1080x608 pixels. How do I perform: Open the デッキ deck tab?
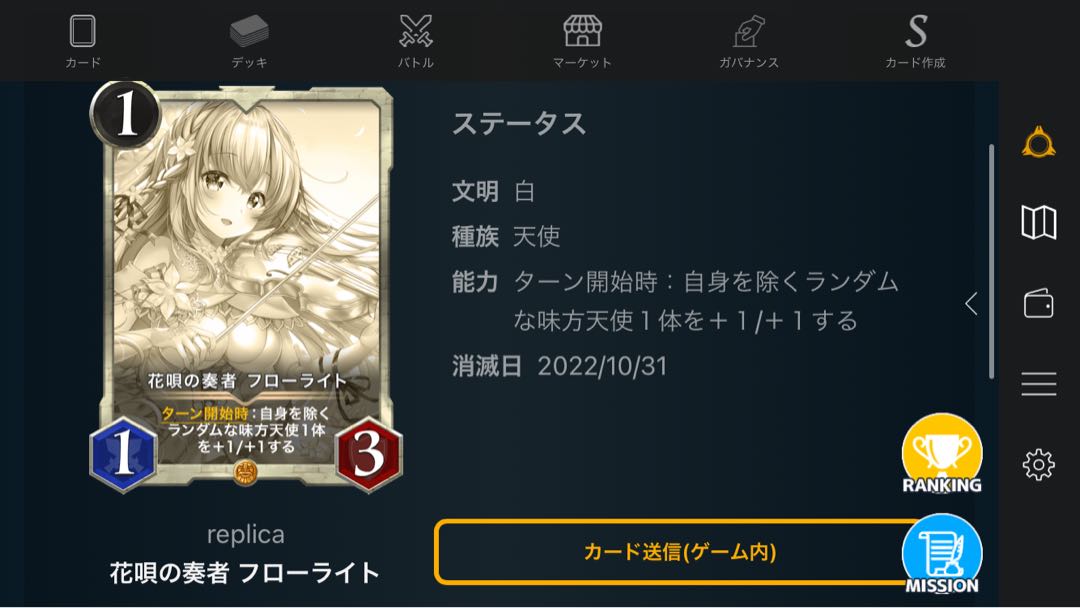pos(249,41)
